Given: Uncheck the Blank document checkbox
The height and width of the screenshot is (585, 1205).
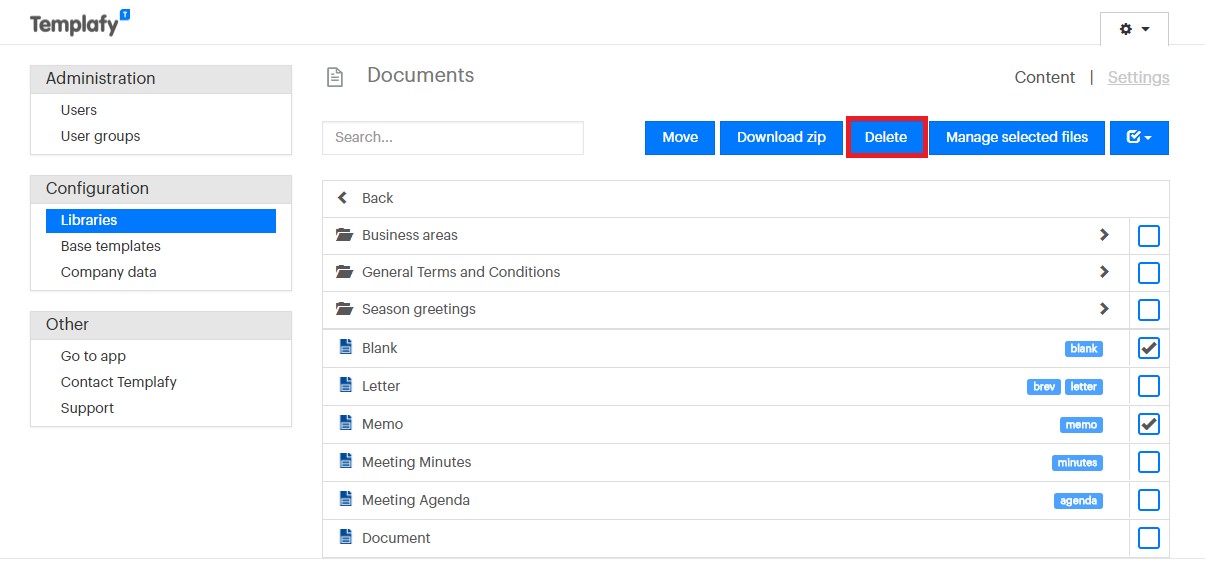Looking at the screenshot, I should click(1149, 348).
